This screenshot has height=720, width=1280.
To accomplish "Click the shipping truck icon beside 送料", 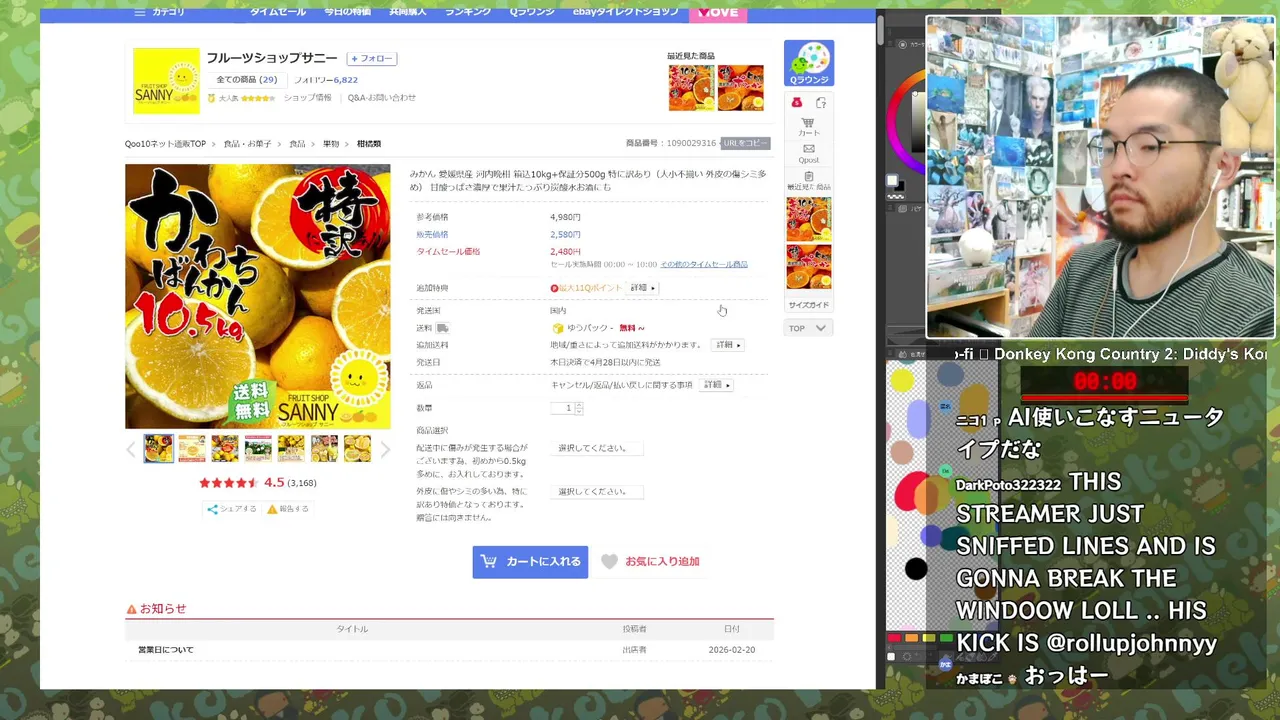I will [442, 328].
